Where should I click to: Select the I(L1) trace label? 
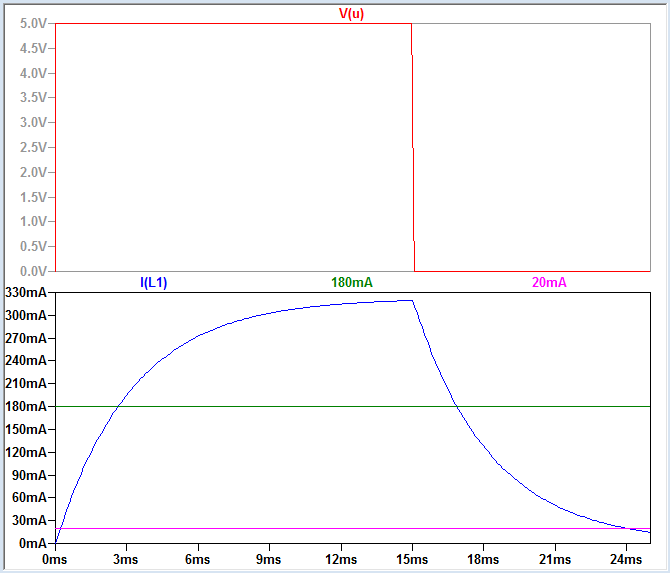tap(153, 282)
